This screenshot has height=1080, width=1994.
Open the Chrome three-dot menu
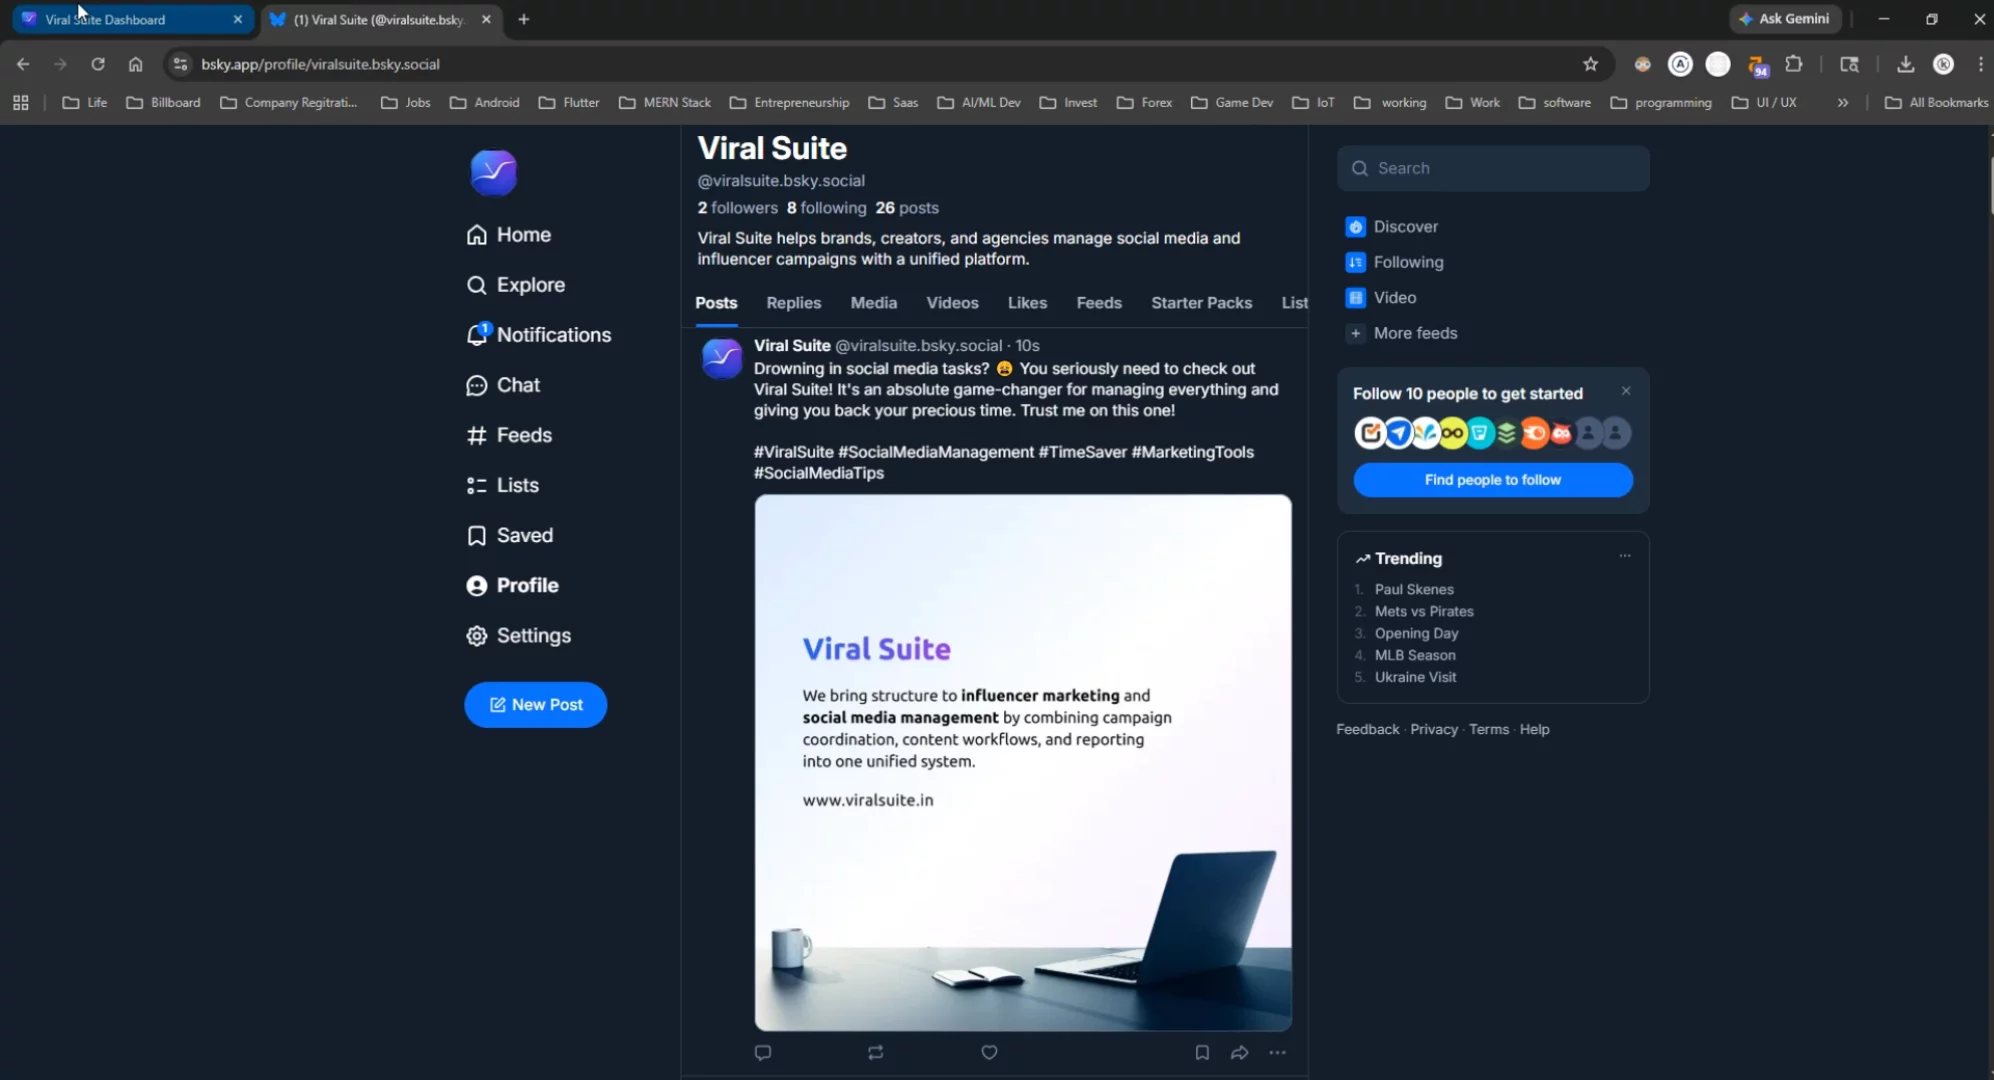click(1980, 64)
